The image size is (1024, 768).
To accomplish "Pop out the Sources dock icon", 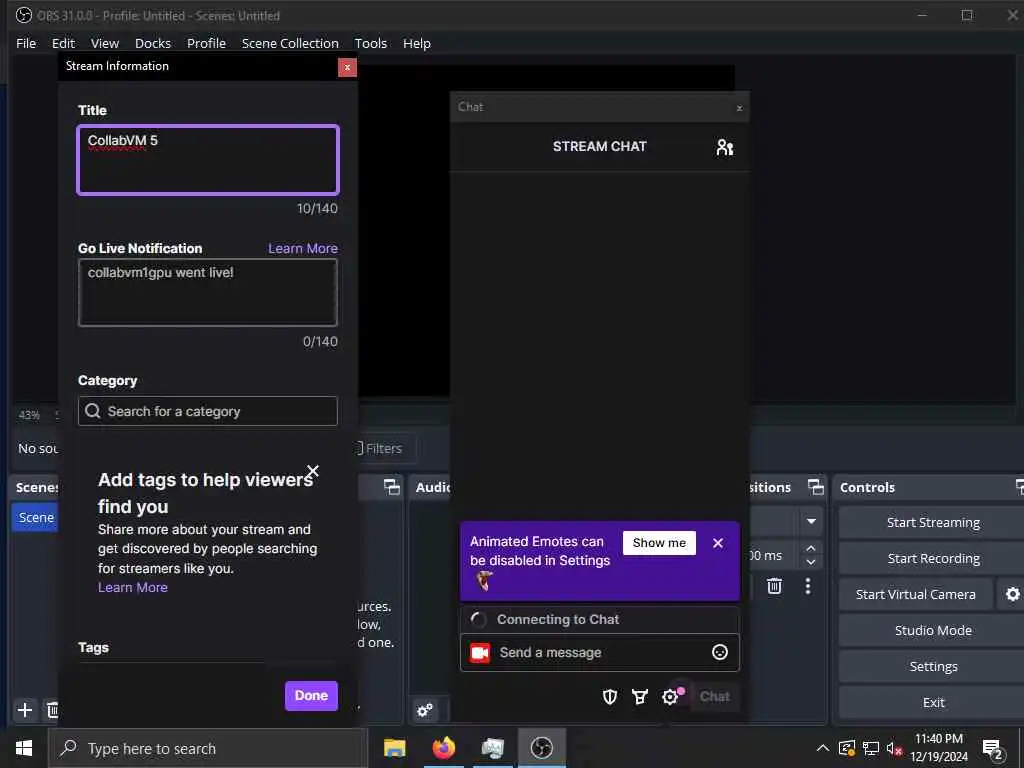I will (391, 487).
